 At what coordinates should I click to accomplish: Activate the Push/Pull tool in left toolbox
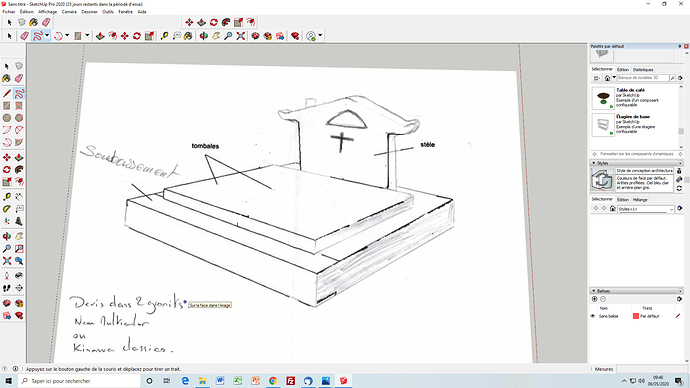[x=19, y=157]
